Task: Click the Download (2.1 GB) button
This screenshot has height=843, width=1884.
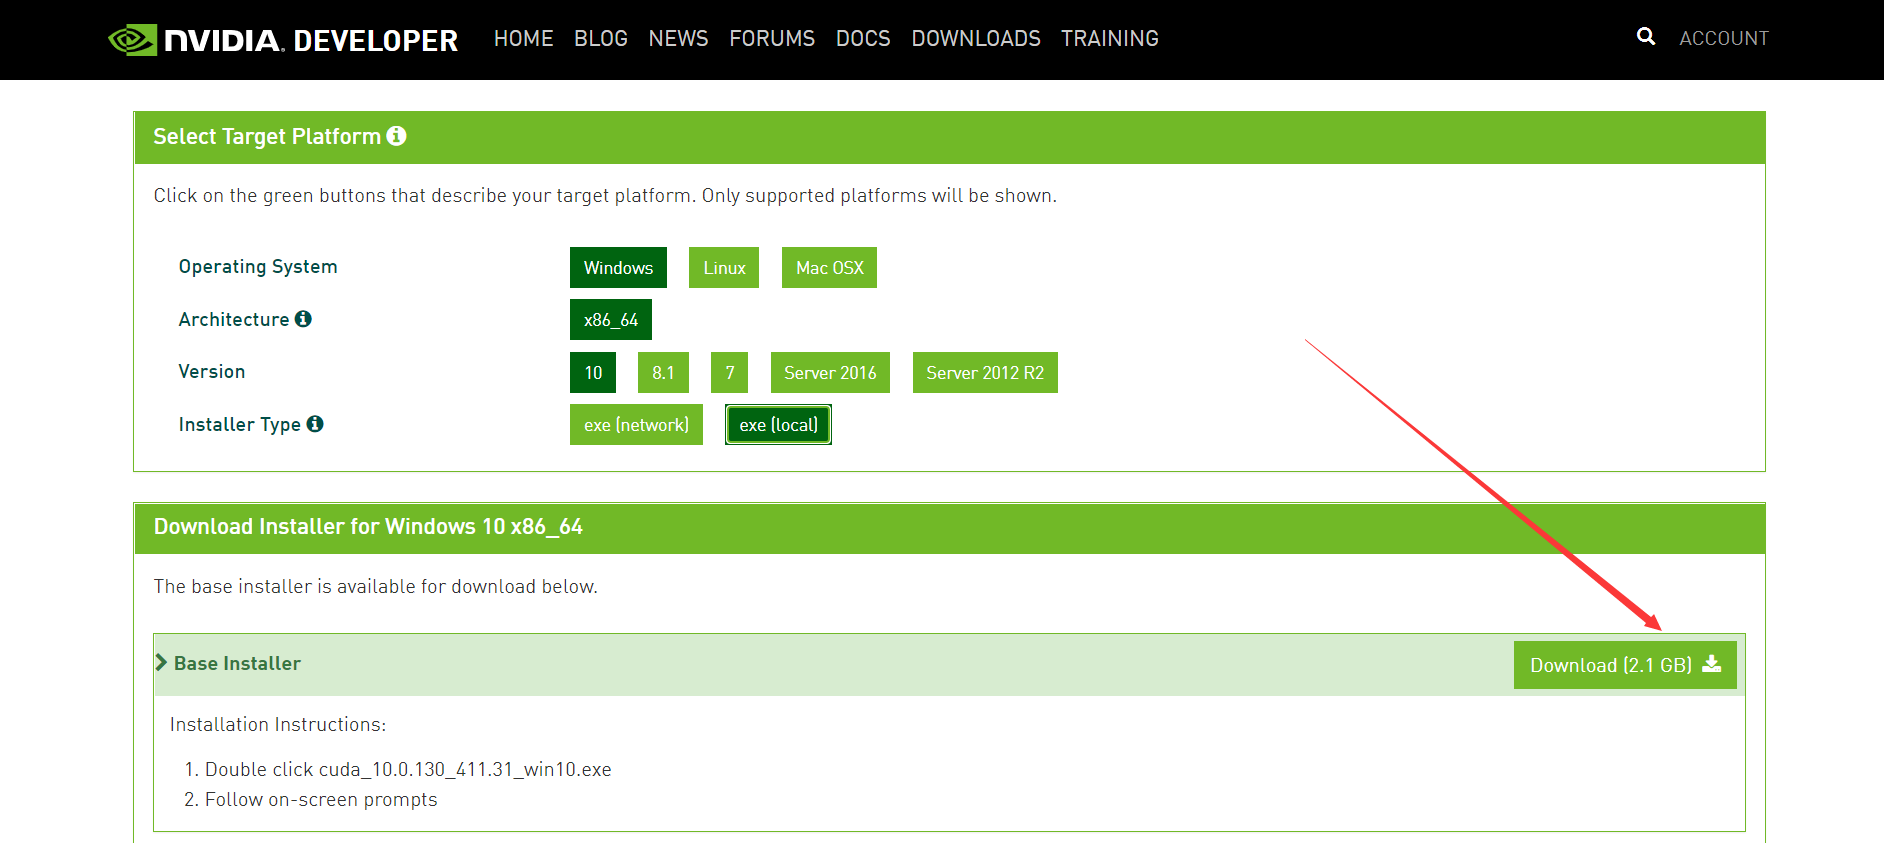Action: tap(1625, 665)
